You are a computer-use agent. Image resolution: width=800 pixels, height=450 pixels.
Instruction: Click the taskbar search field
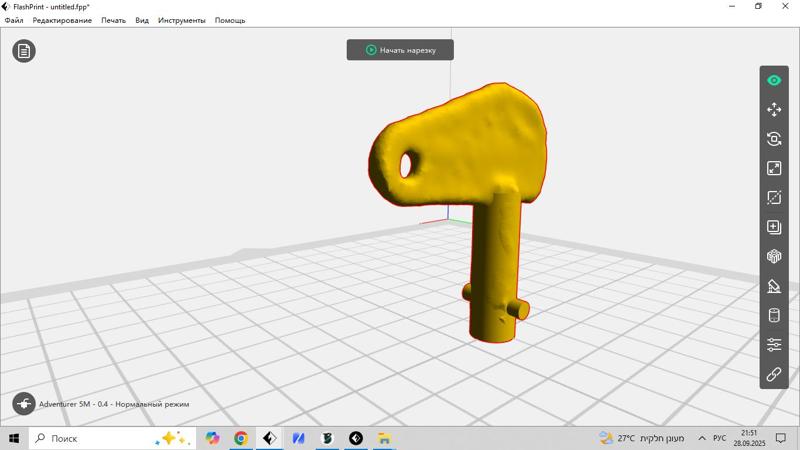point(112,438)
